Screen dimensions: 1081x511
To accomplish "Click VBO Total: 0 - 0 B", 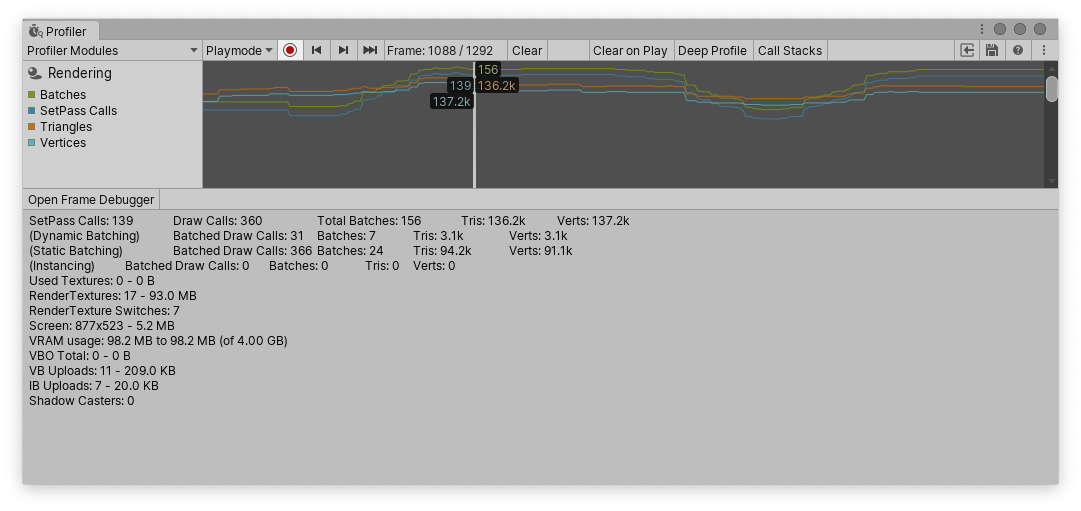I will tap(80, 356).
